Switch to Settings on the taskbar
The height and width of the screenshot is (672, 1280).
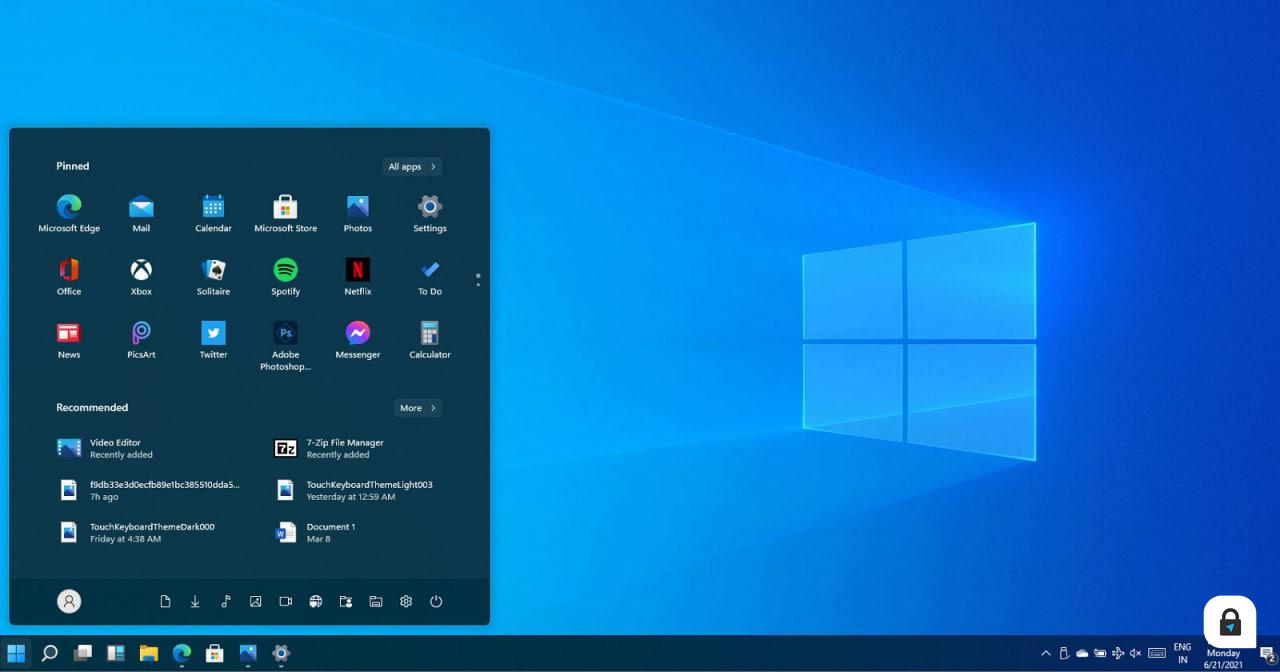281,653
